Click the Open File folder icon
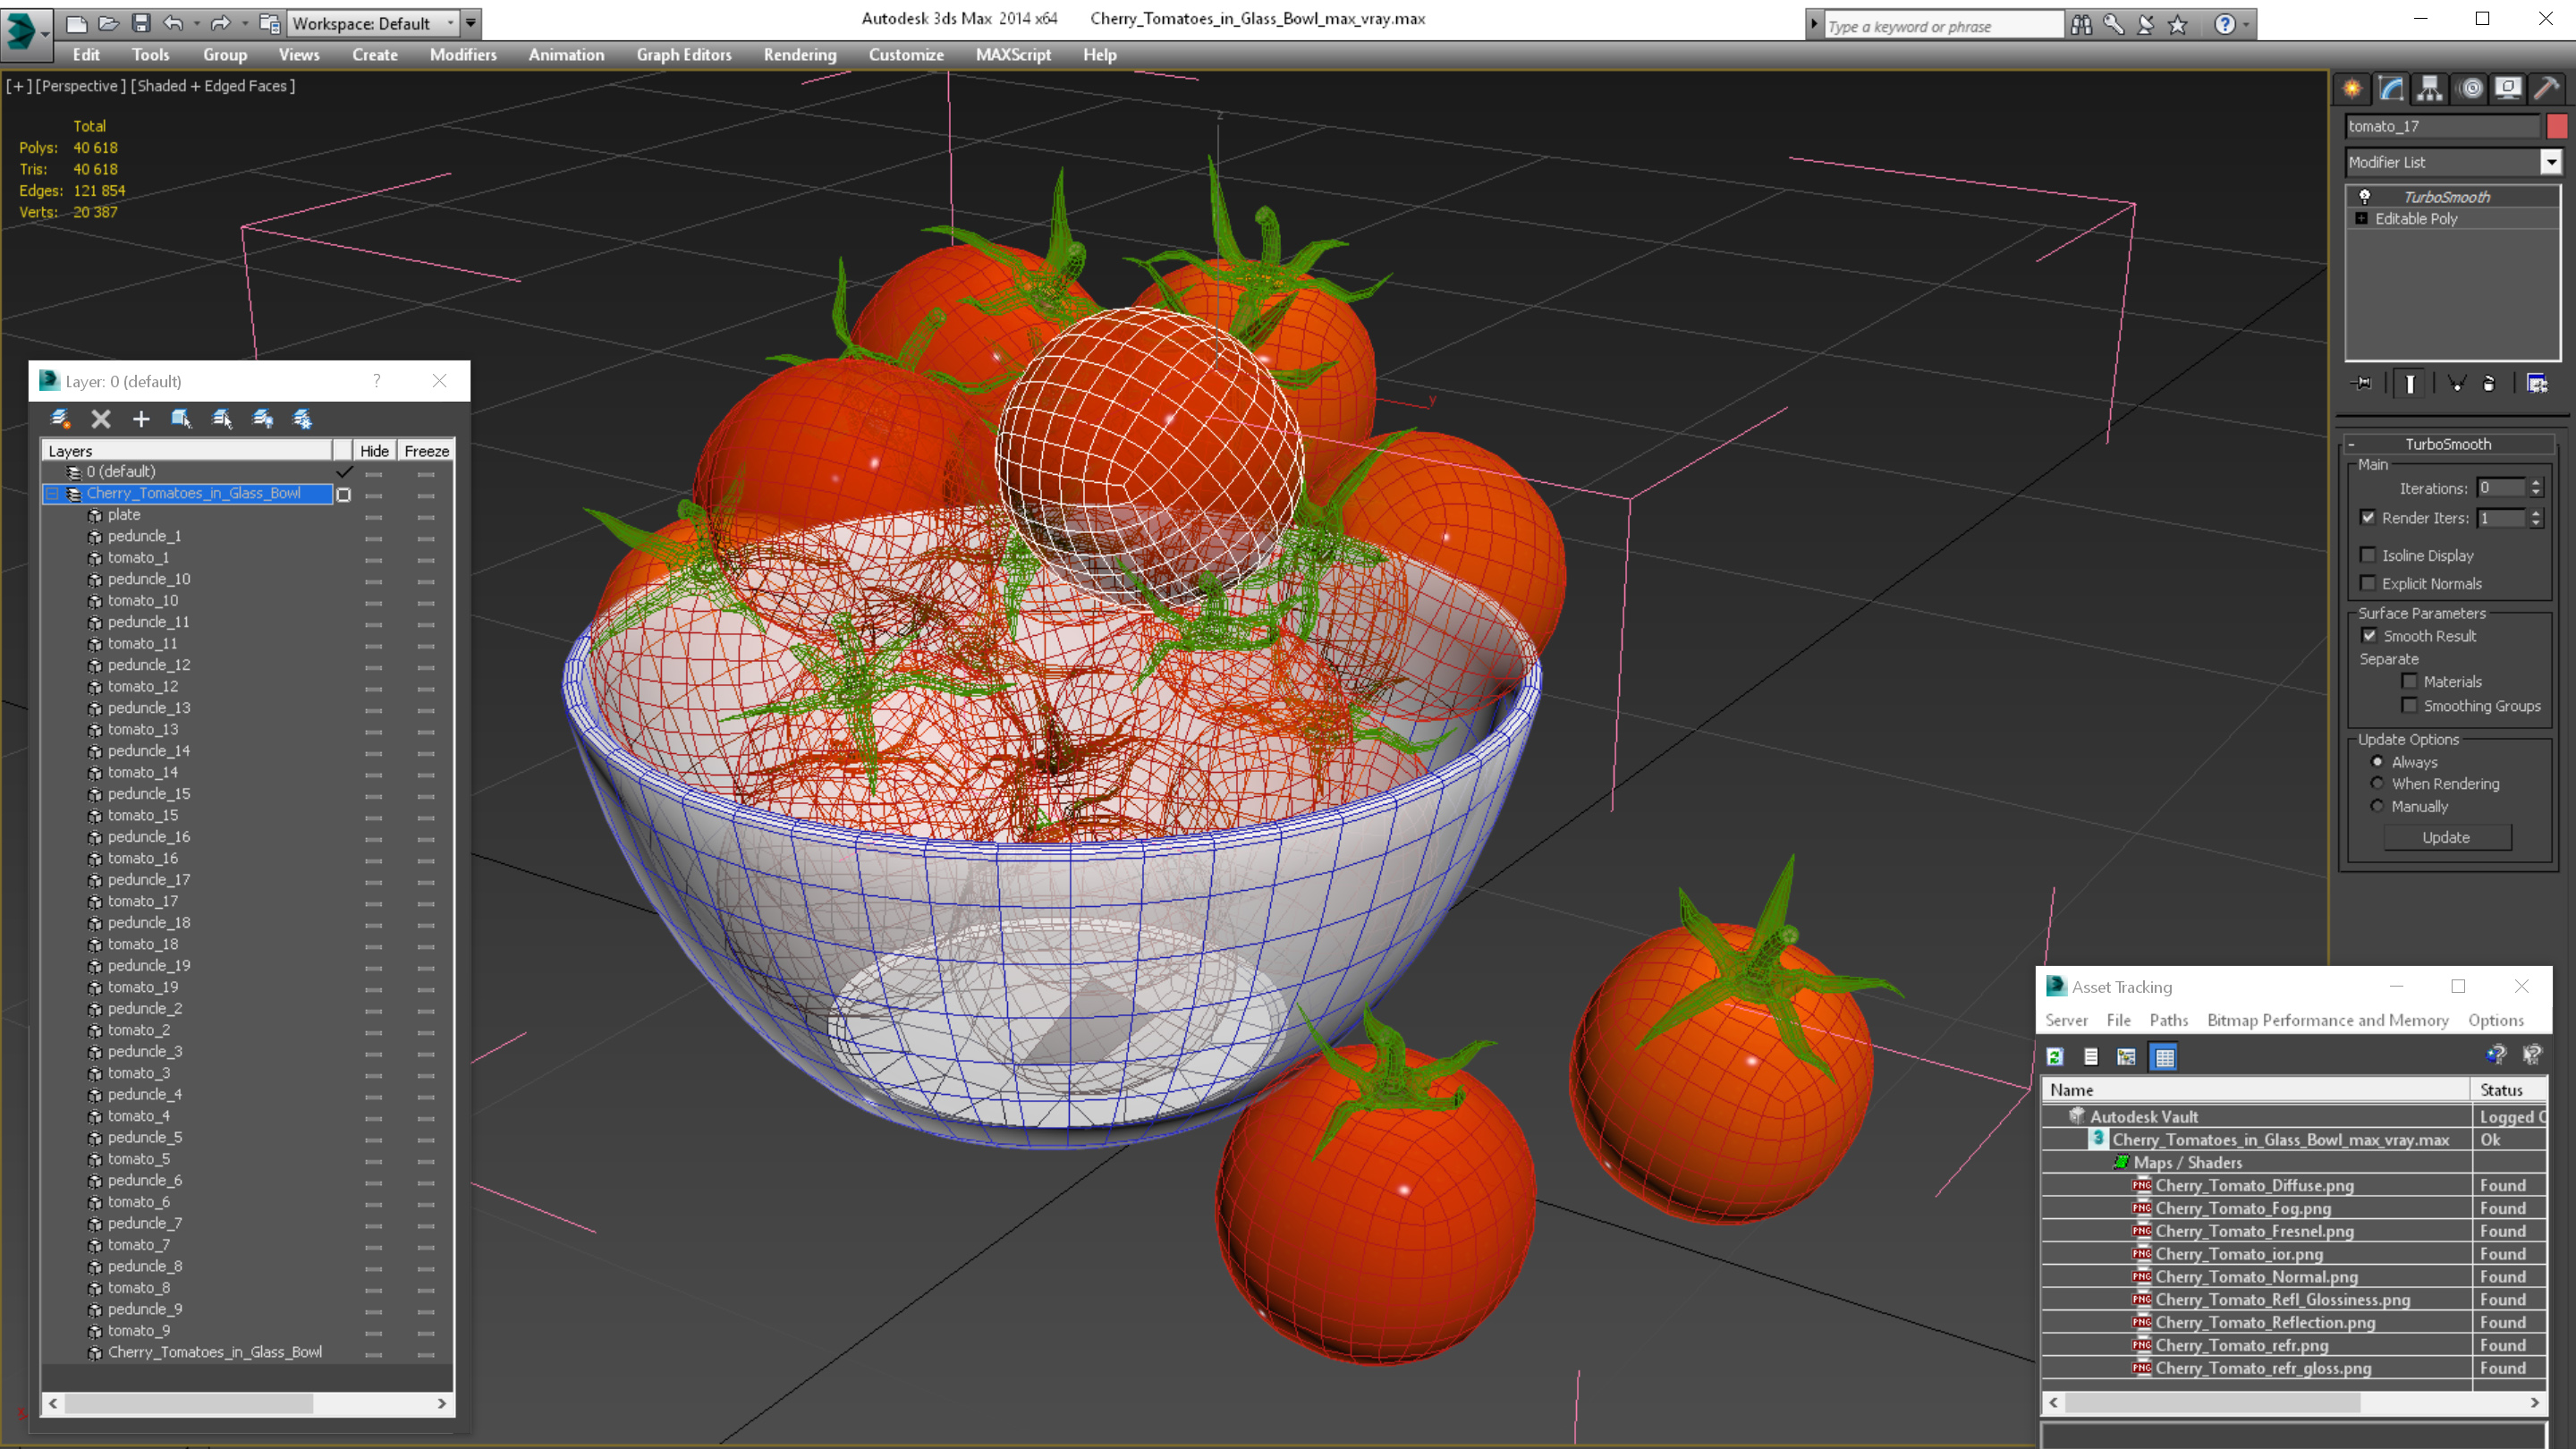This screenshot has width=2576, height=1449. (109, 23)
